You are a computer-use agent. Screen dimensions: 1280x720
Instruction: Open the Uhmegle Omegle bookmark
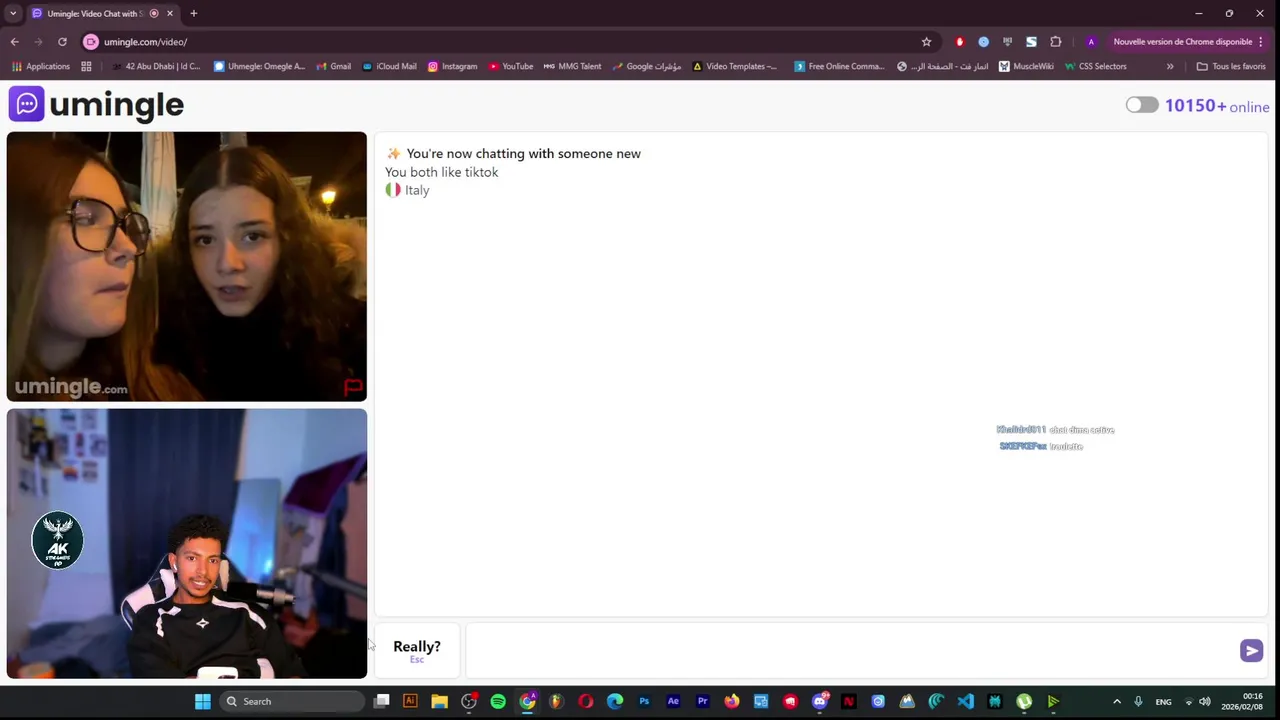click(x=259, y=66)
